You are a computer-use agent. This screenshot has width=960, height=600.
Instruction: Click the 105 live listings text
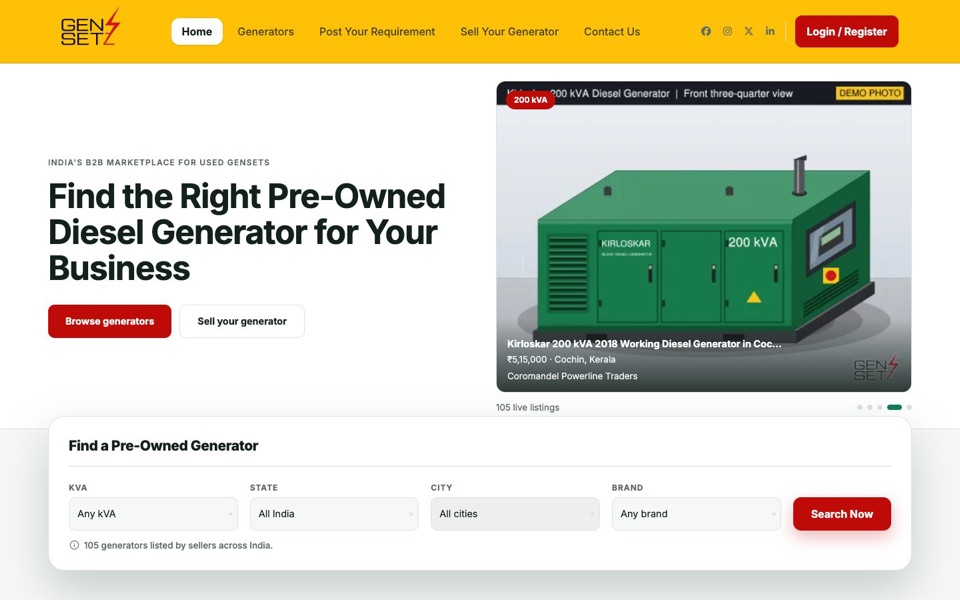(527, 407)
